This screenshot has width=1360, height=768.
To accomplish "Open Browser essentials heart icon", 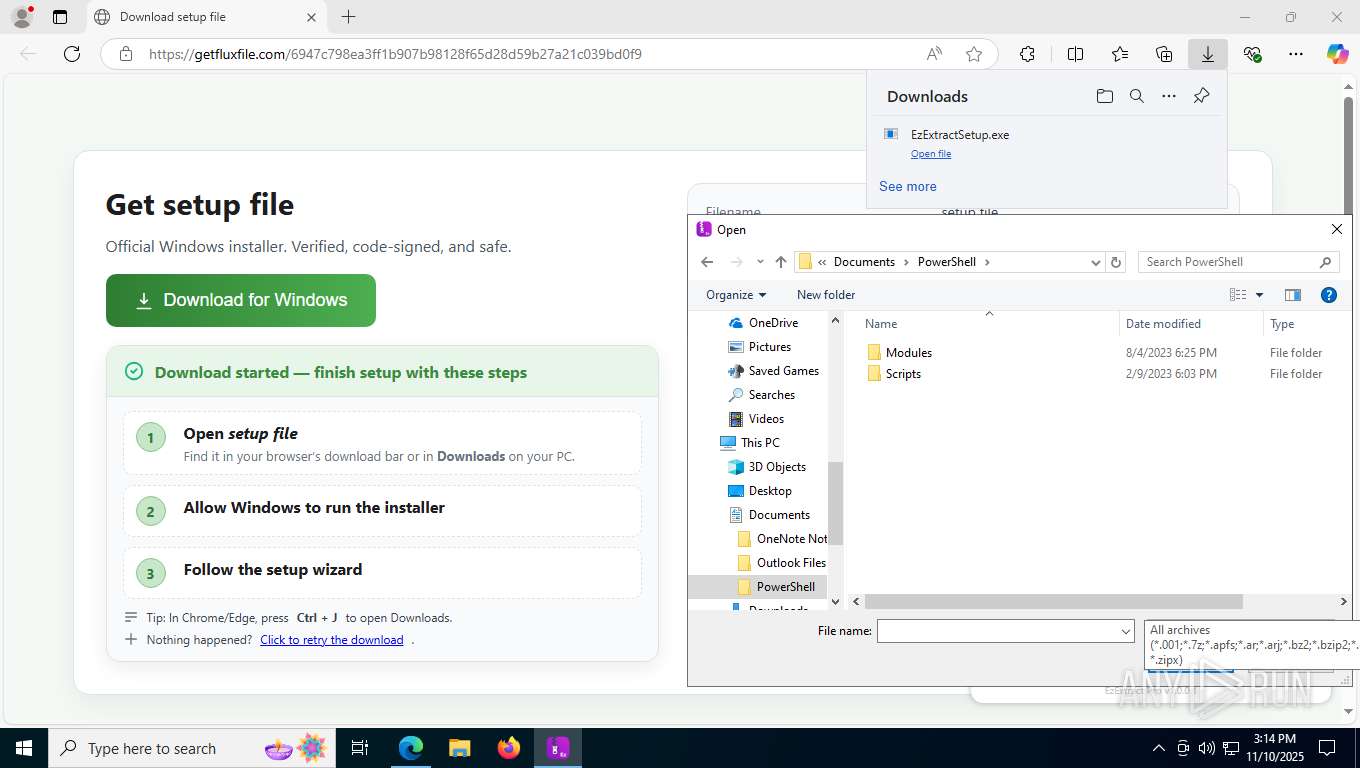I will tap(1252, 54).
